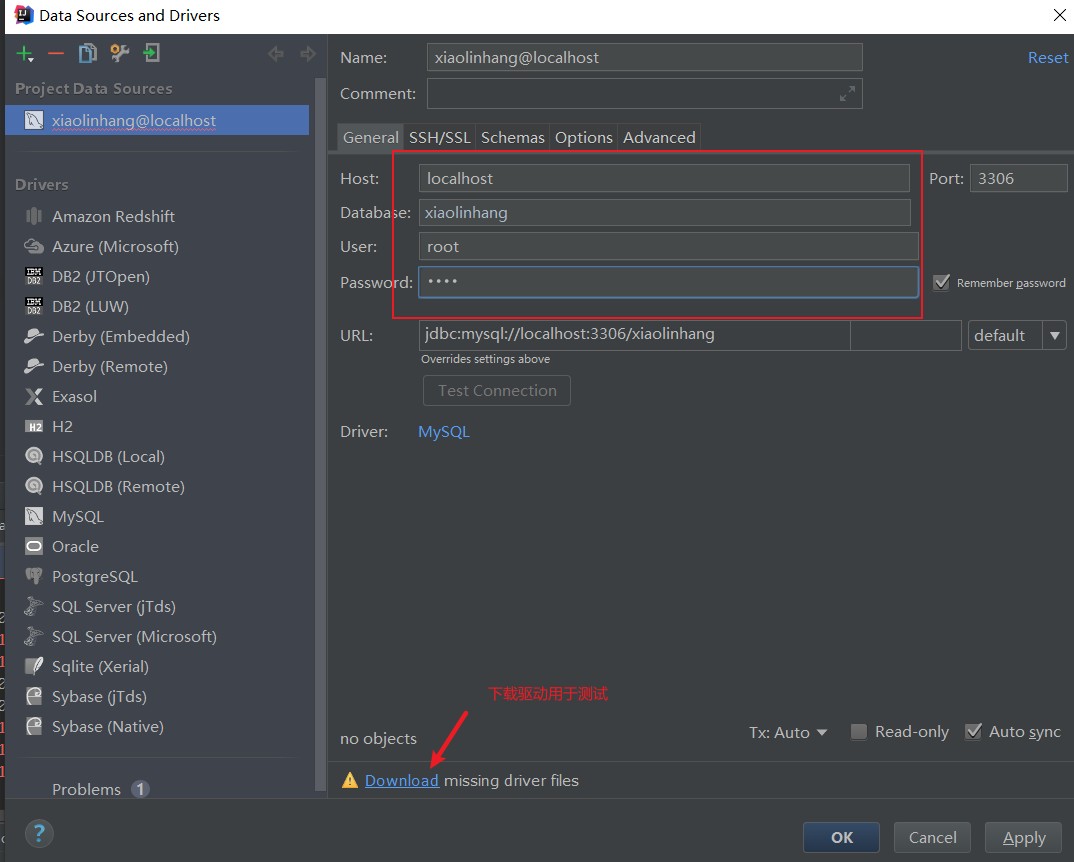1074x862 pixels.
Task: Open the add data source dropdown arrow
Action: (31, 60)
